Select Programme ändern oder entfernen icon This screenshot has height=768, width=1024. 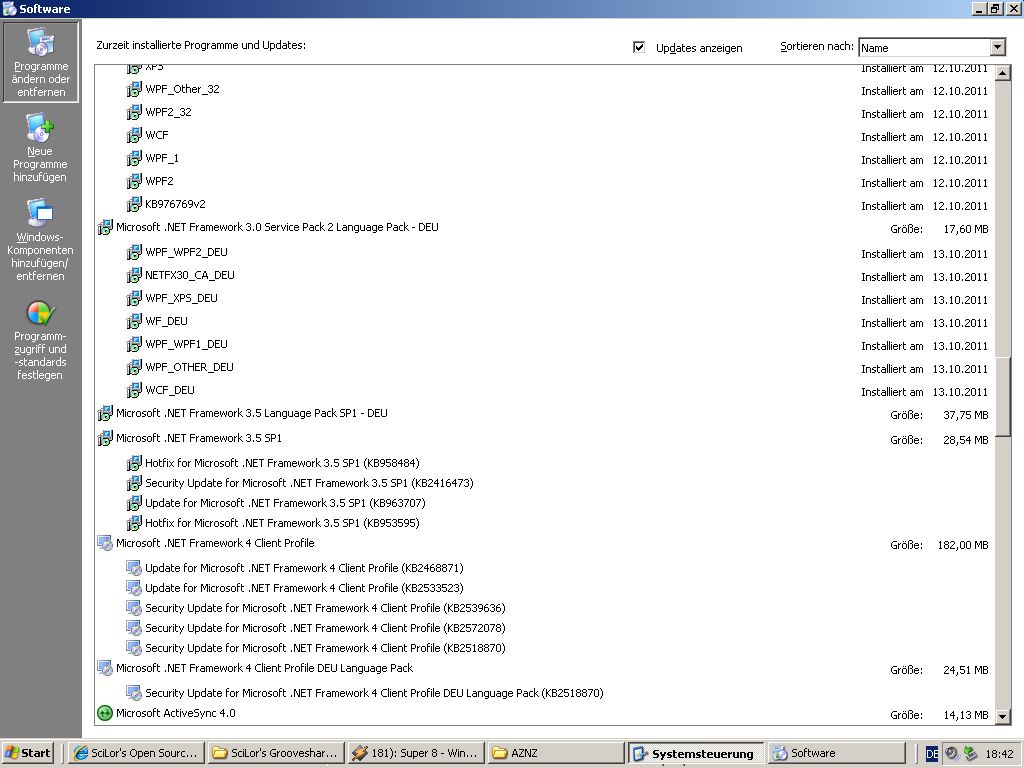pos(40,42)
